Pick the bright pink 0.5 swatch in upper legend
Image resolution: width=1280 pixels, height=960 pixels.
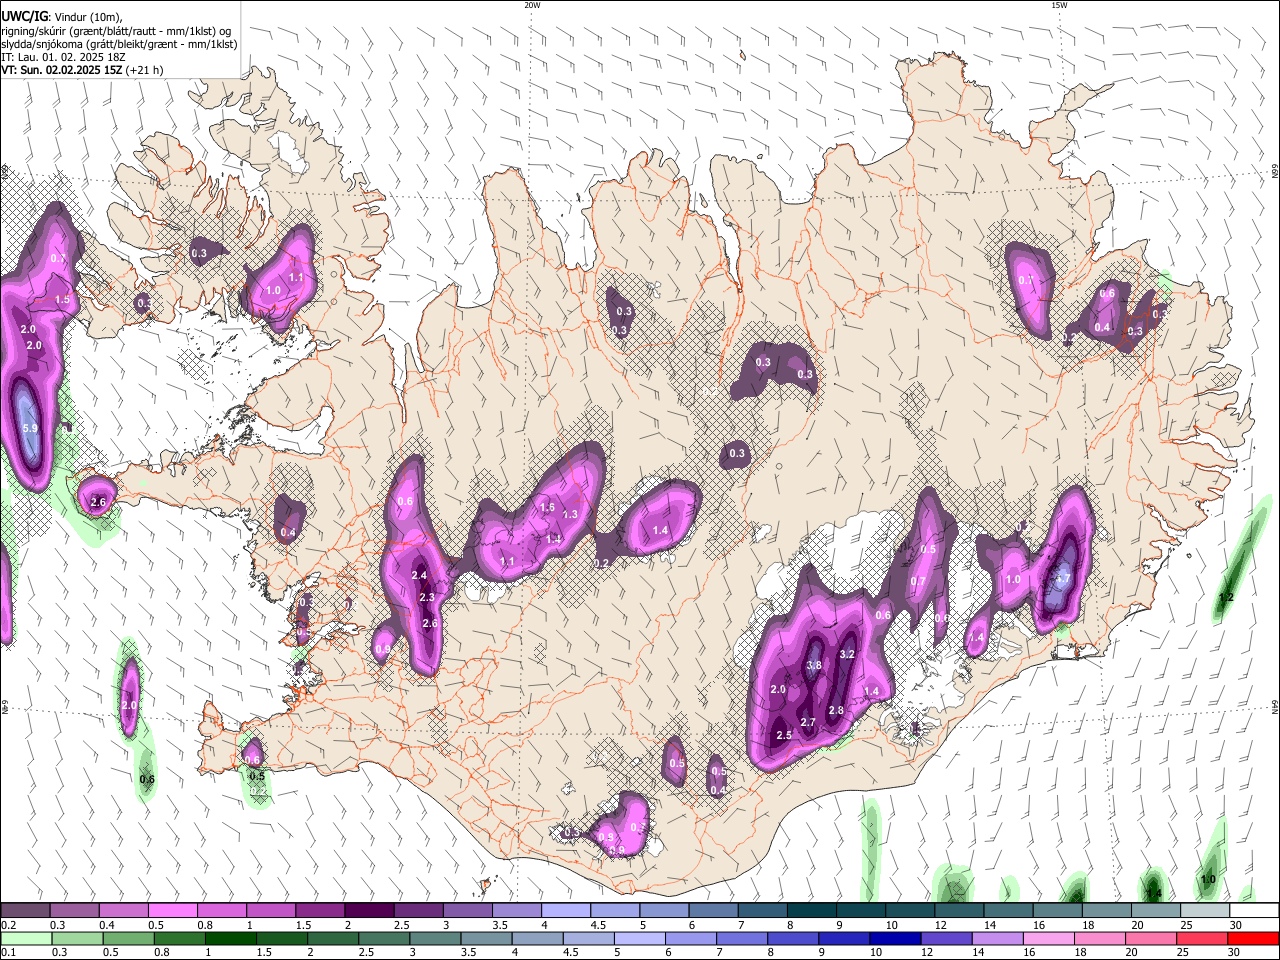172,911
